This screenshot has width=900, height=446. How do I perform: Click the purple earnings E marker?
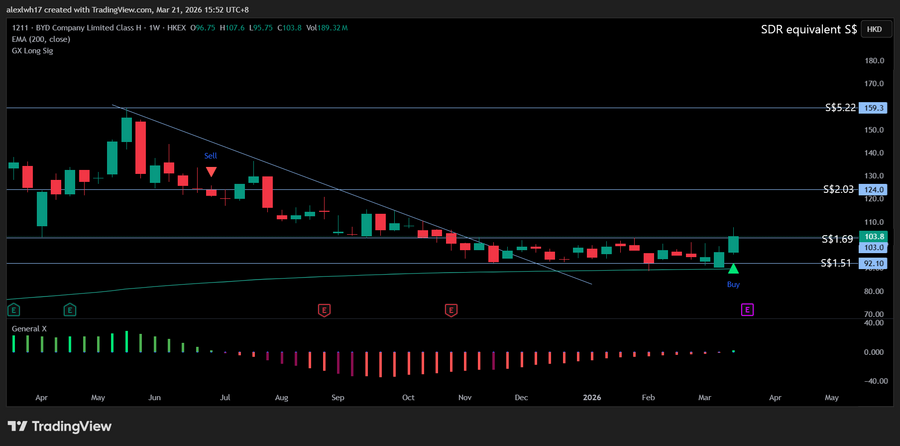click(746, 311)
